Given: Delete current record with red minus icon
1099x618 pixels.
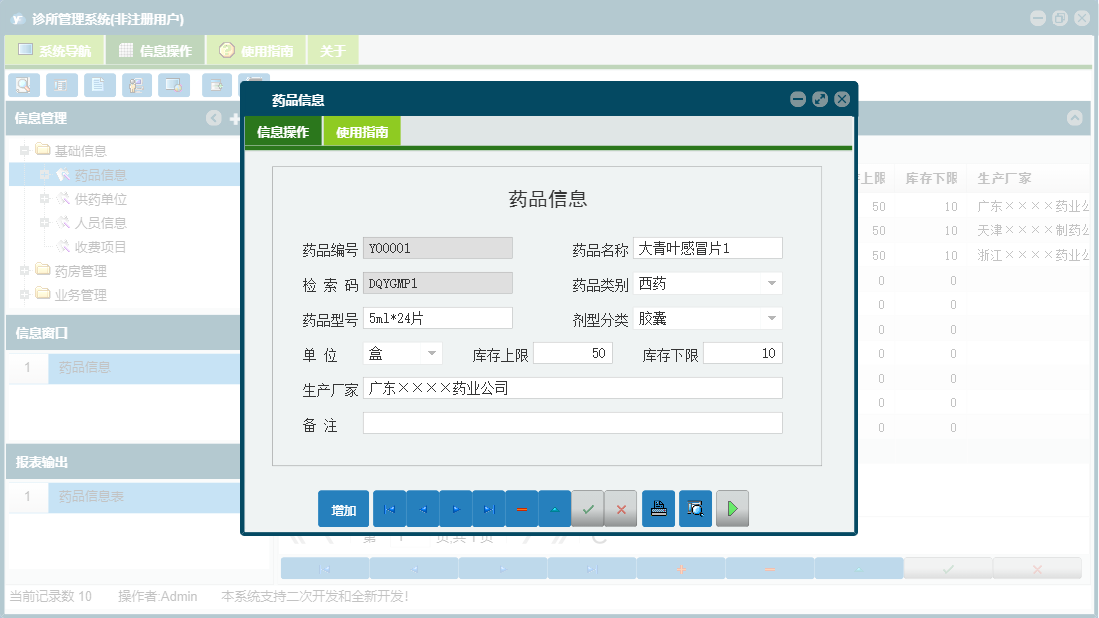Looking at the screenshot, I should point(522,508).
